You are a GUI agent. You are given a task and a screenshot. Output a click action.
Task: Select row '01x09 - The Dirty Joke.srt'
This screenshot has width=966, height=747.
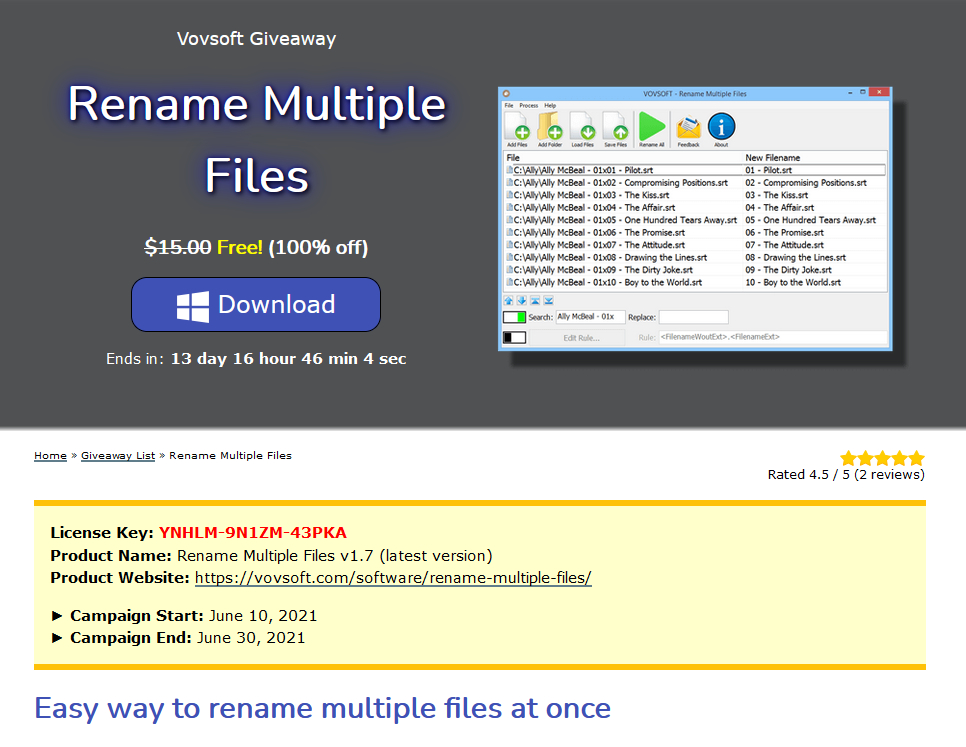click(x=696, y=270)
